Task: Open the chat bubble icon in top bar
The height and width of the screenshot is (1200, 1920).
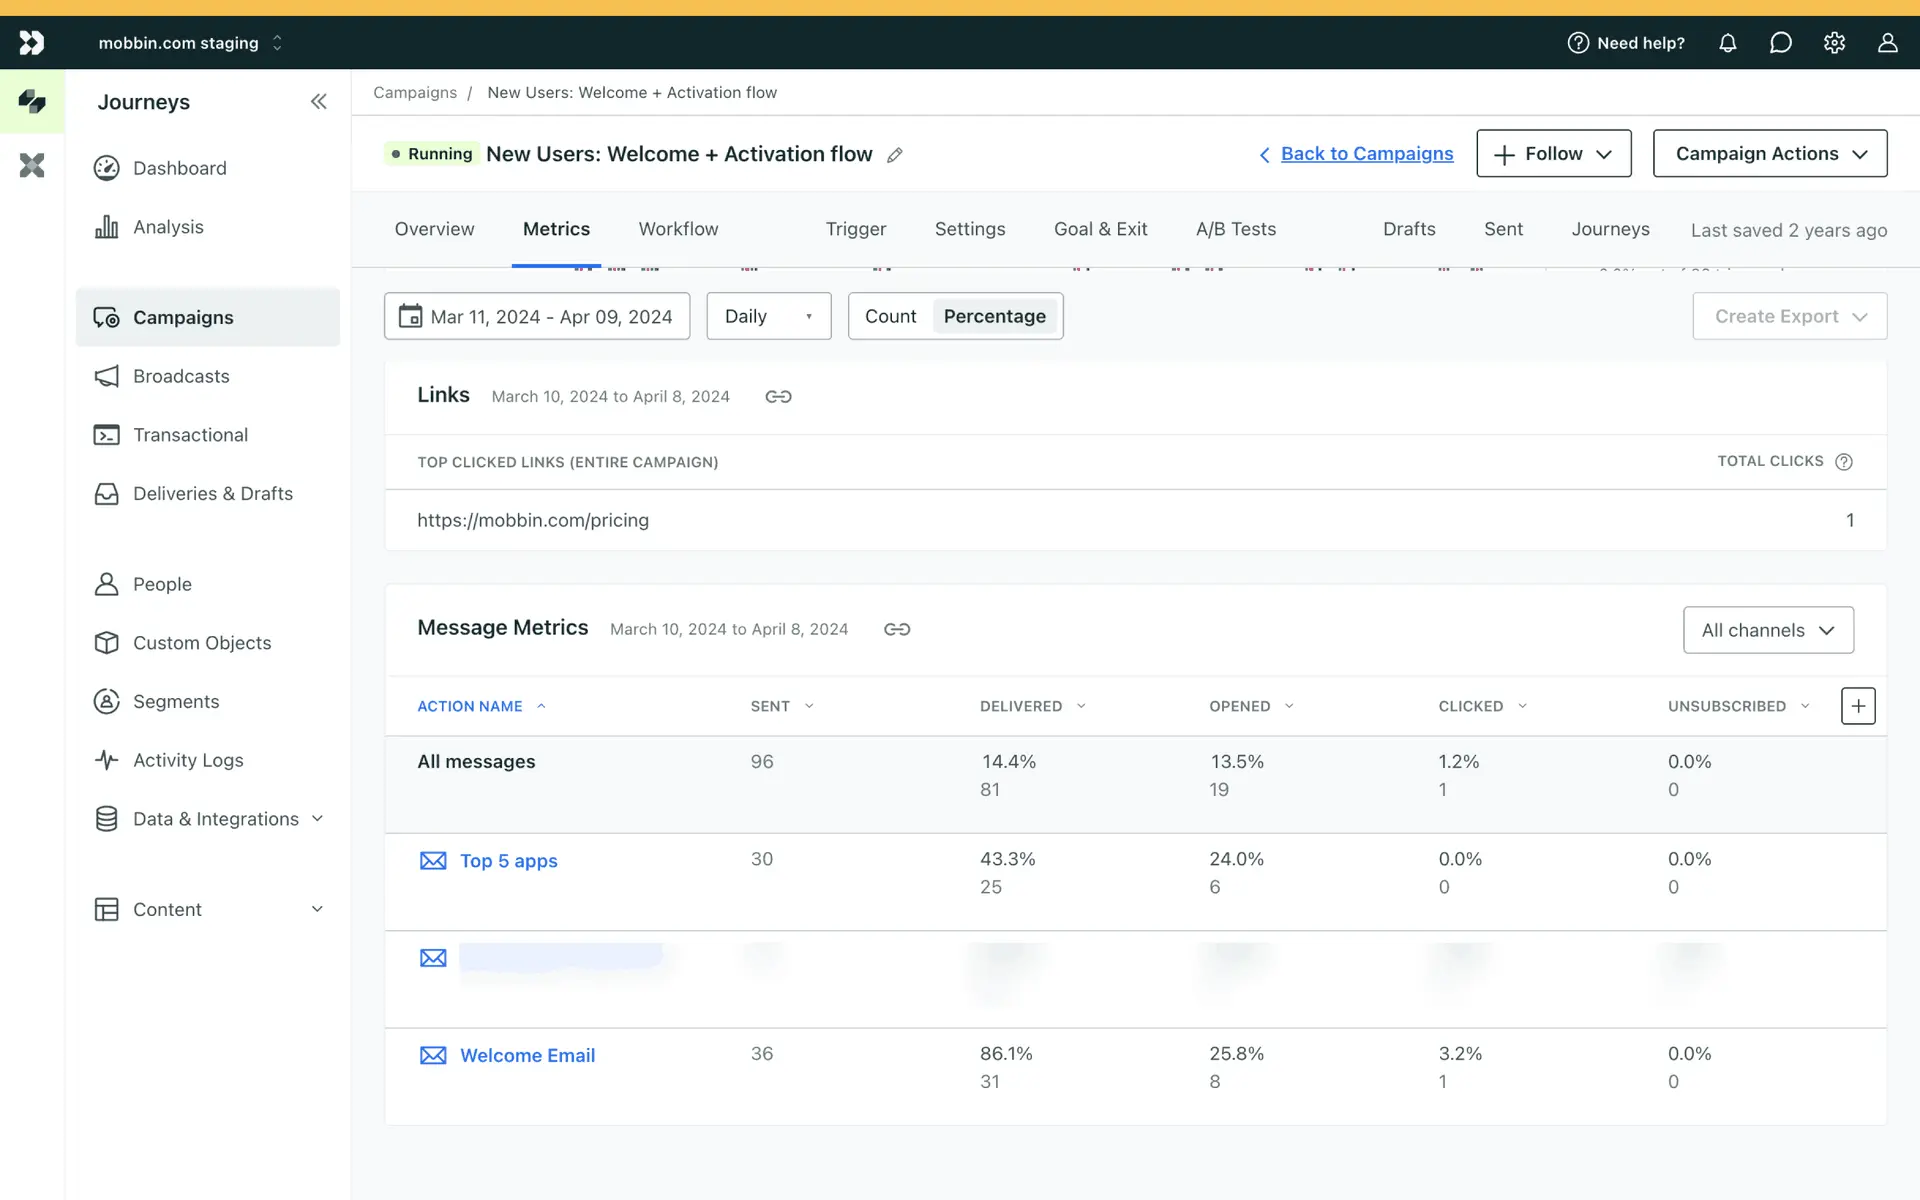Action: pyautogui.click(x=1780, y=43)
